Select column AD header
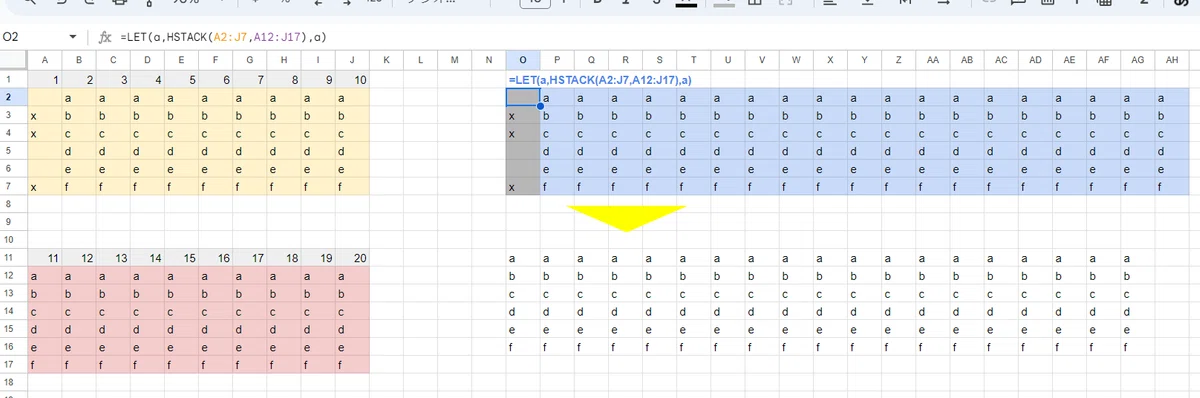 [1035, 61]
